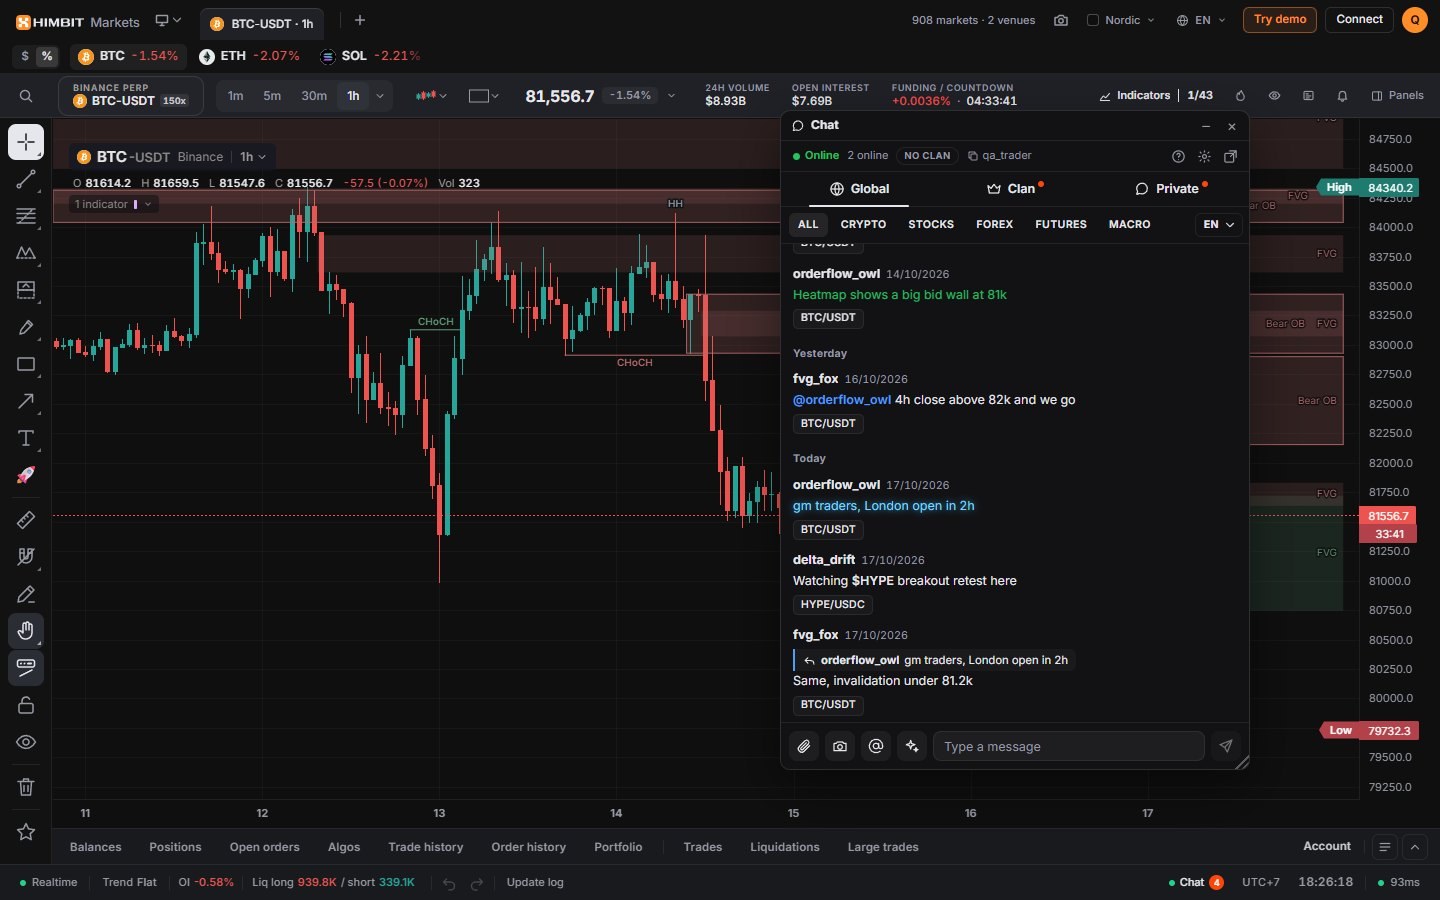
Task: Expand the timeframe dropdown after 1h
Action: click(380, 96)
